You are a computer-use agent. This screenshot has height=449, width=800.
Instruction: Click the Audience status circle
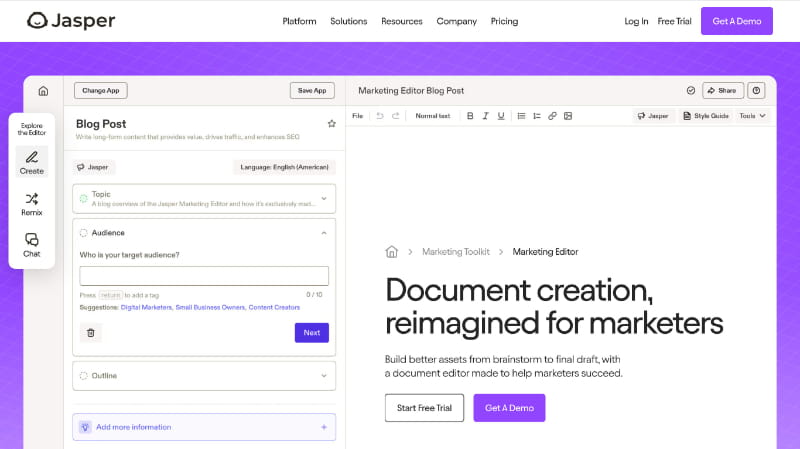[83, 233]
